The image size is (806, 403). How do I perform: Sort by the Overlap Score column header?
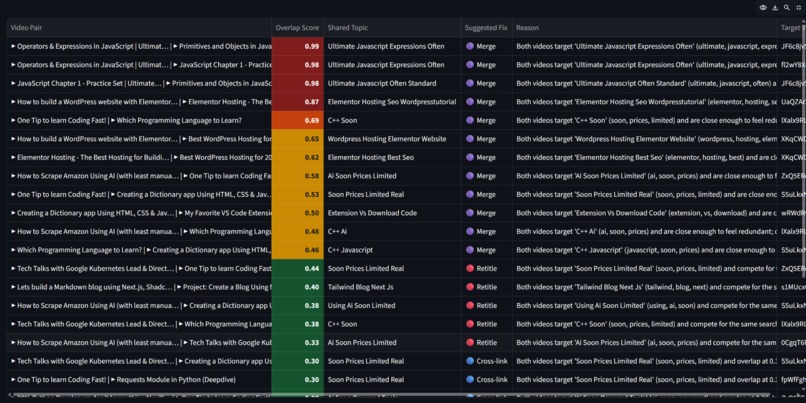pos(298,28)
